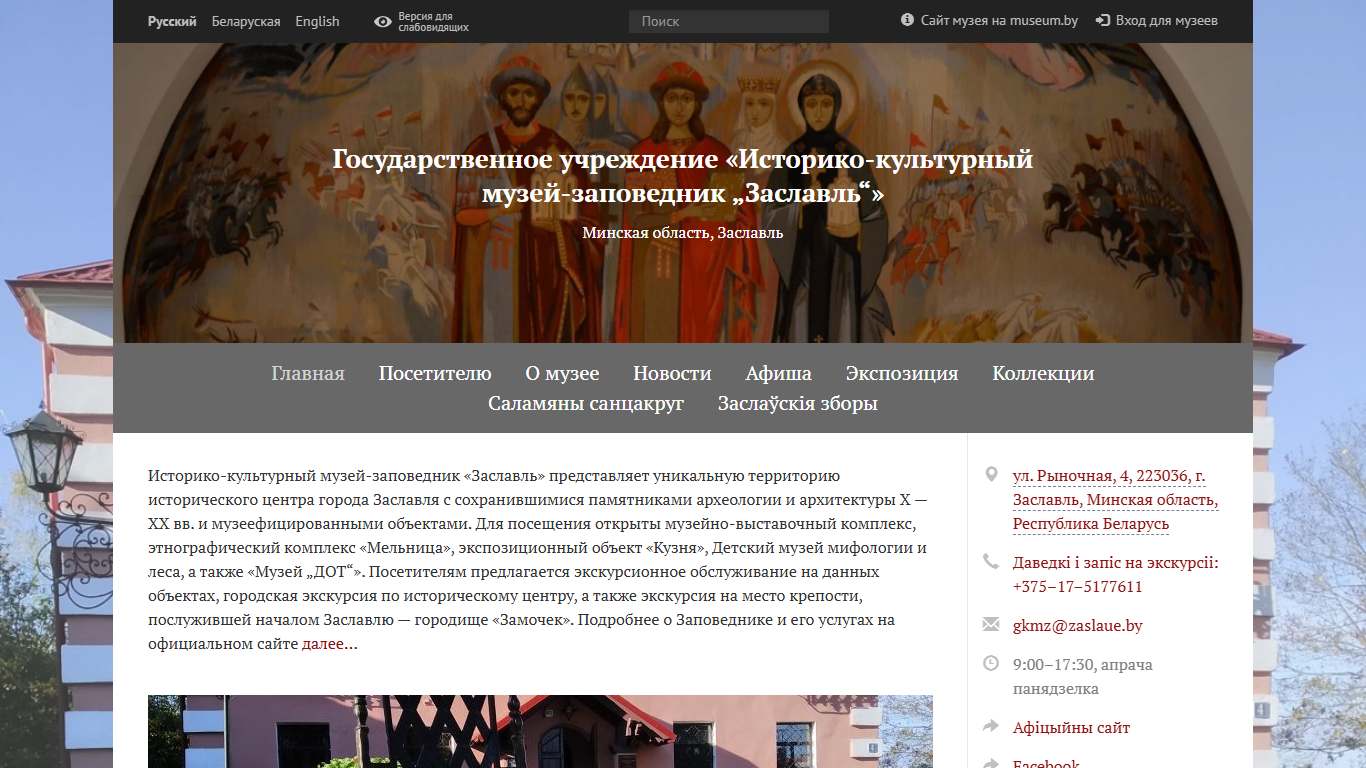Viewport: 1366px width, 768px height.
Task: Open the Коллекции menu item
Action: (1043, 373)
